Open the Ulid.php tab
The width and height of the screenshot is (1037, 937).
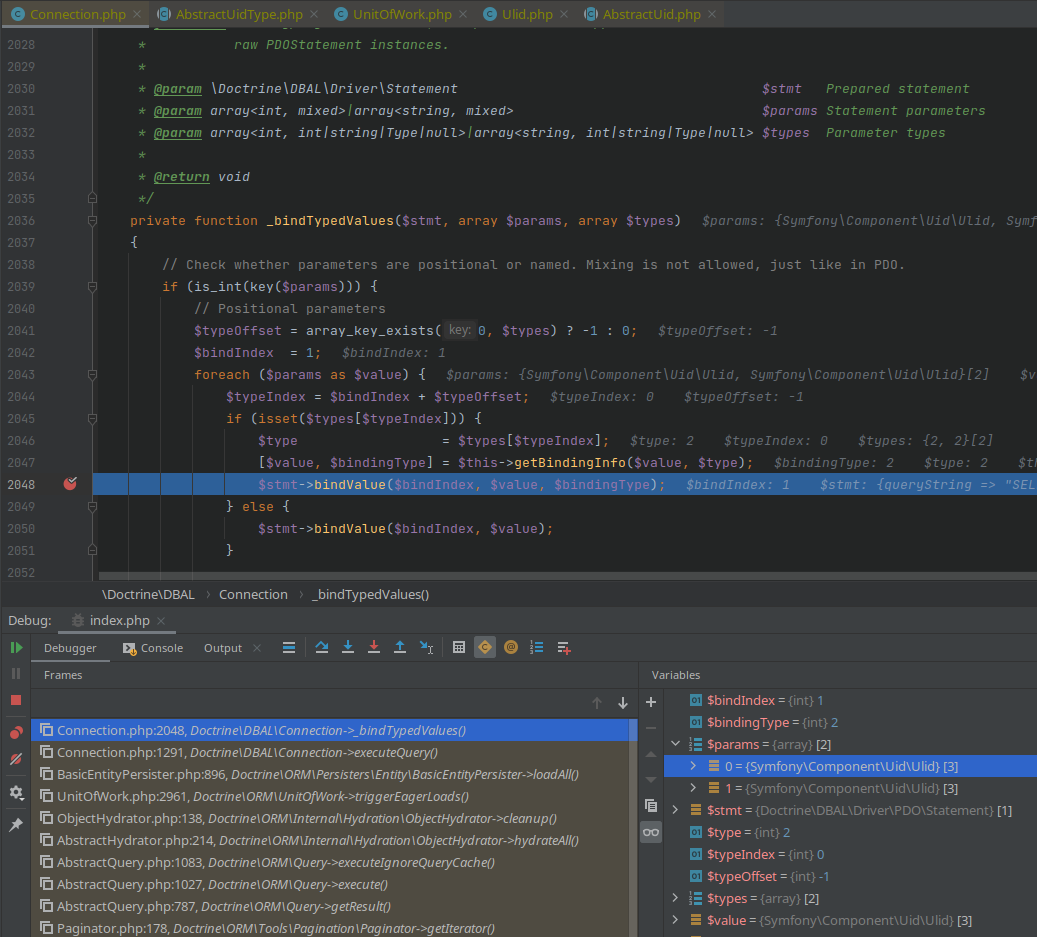[x=527, y=14]
